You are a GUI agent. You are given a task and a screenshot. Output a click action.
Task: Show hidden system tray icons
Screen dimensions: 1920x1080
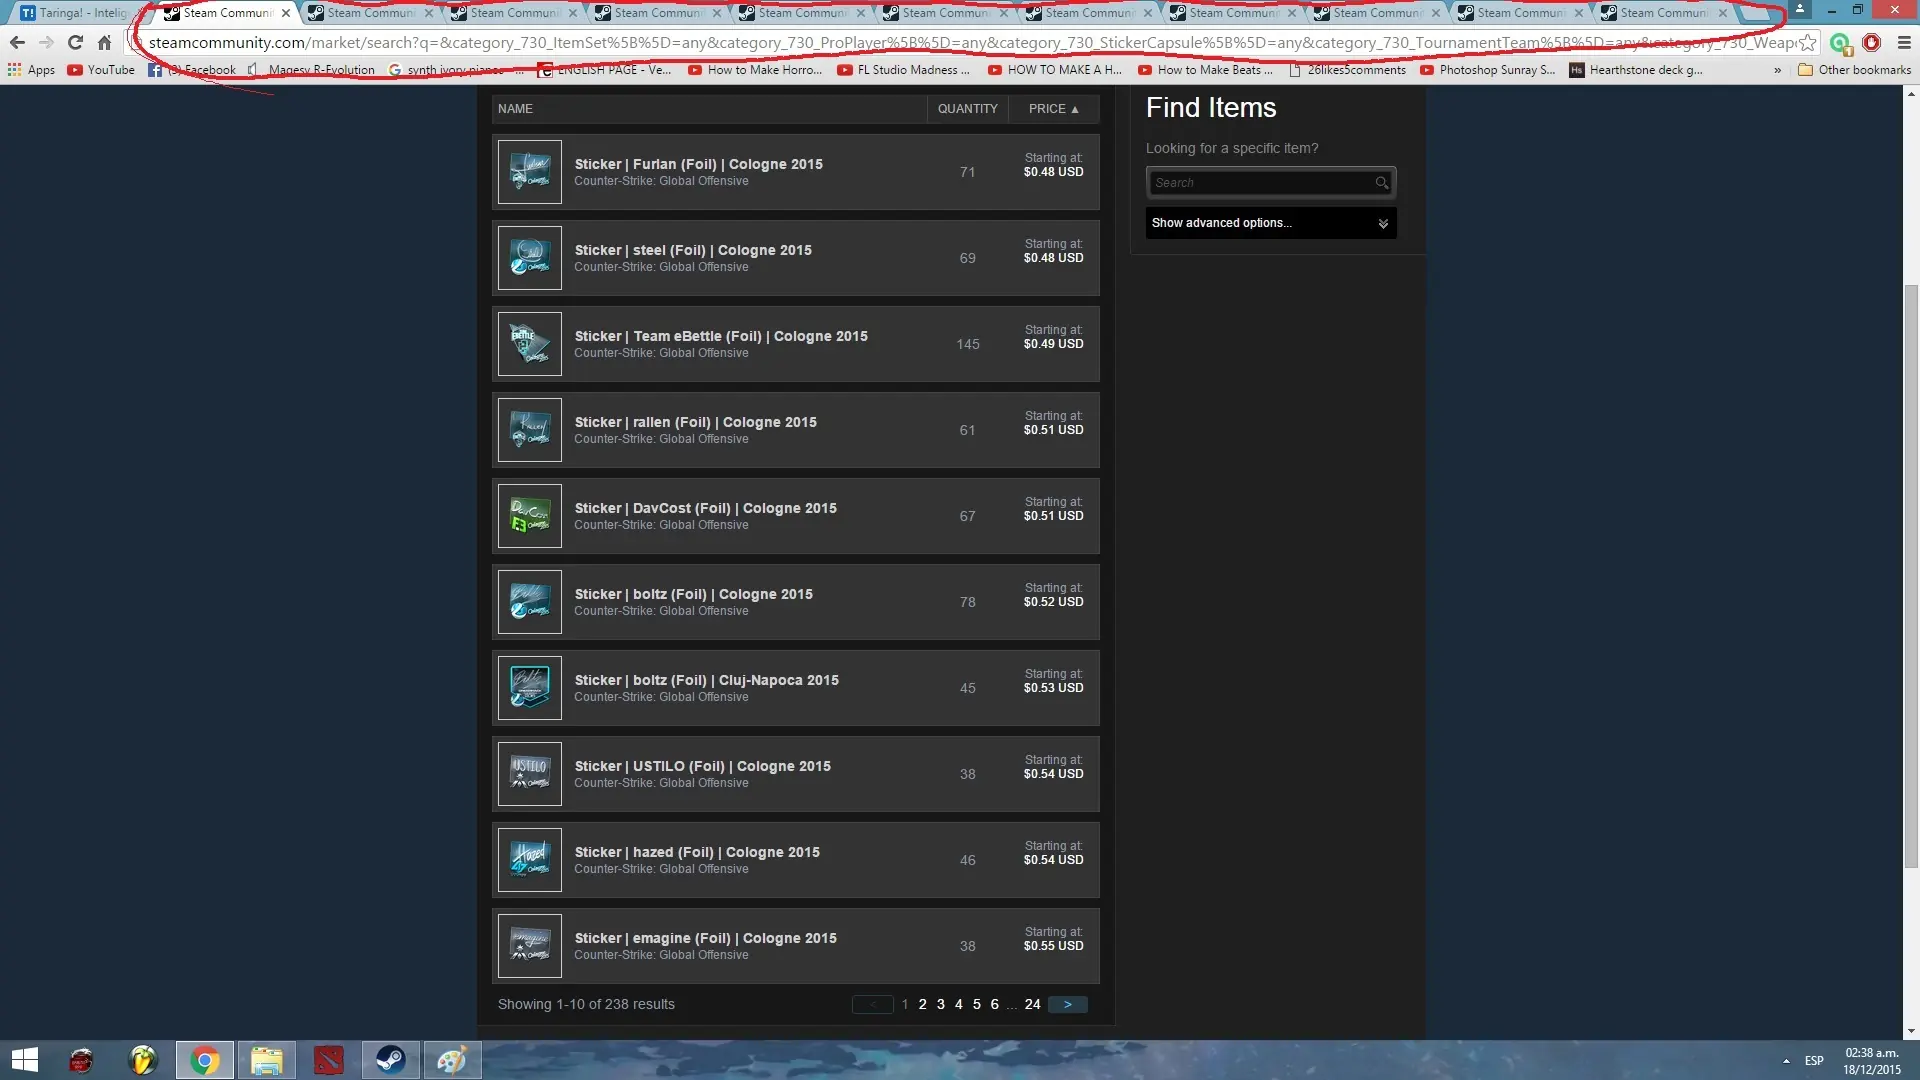1786,1061
